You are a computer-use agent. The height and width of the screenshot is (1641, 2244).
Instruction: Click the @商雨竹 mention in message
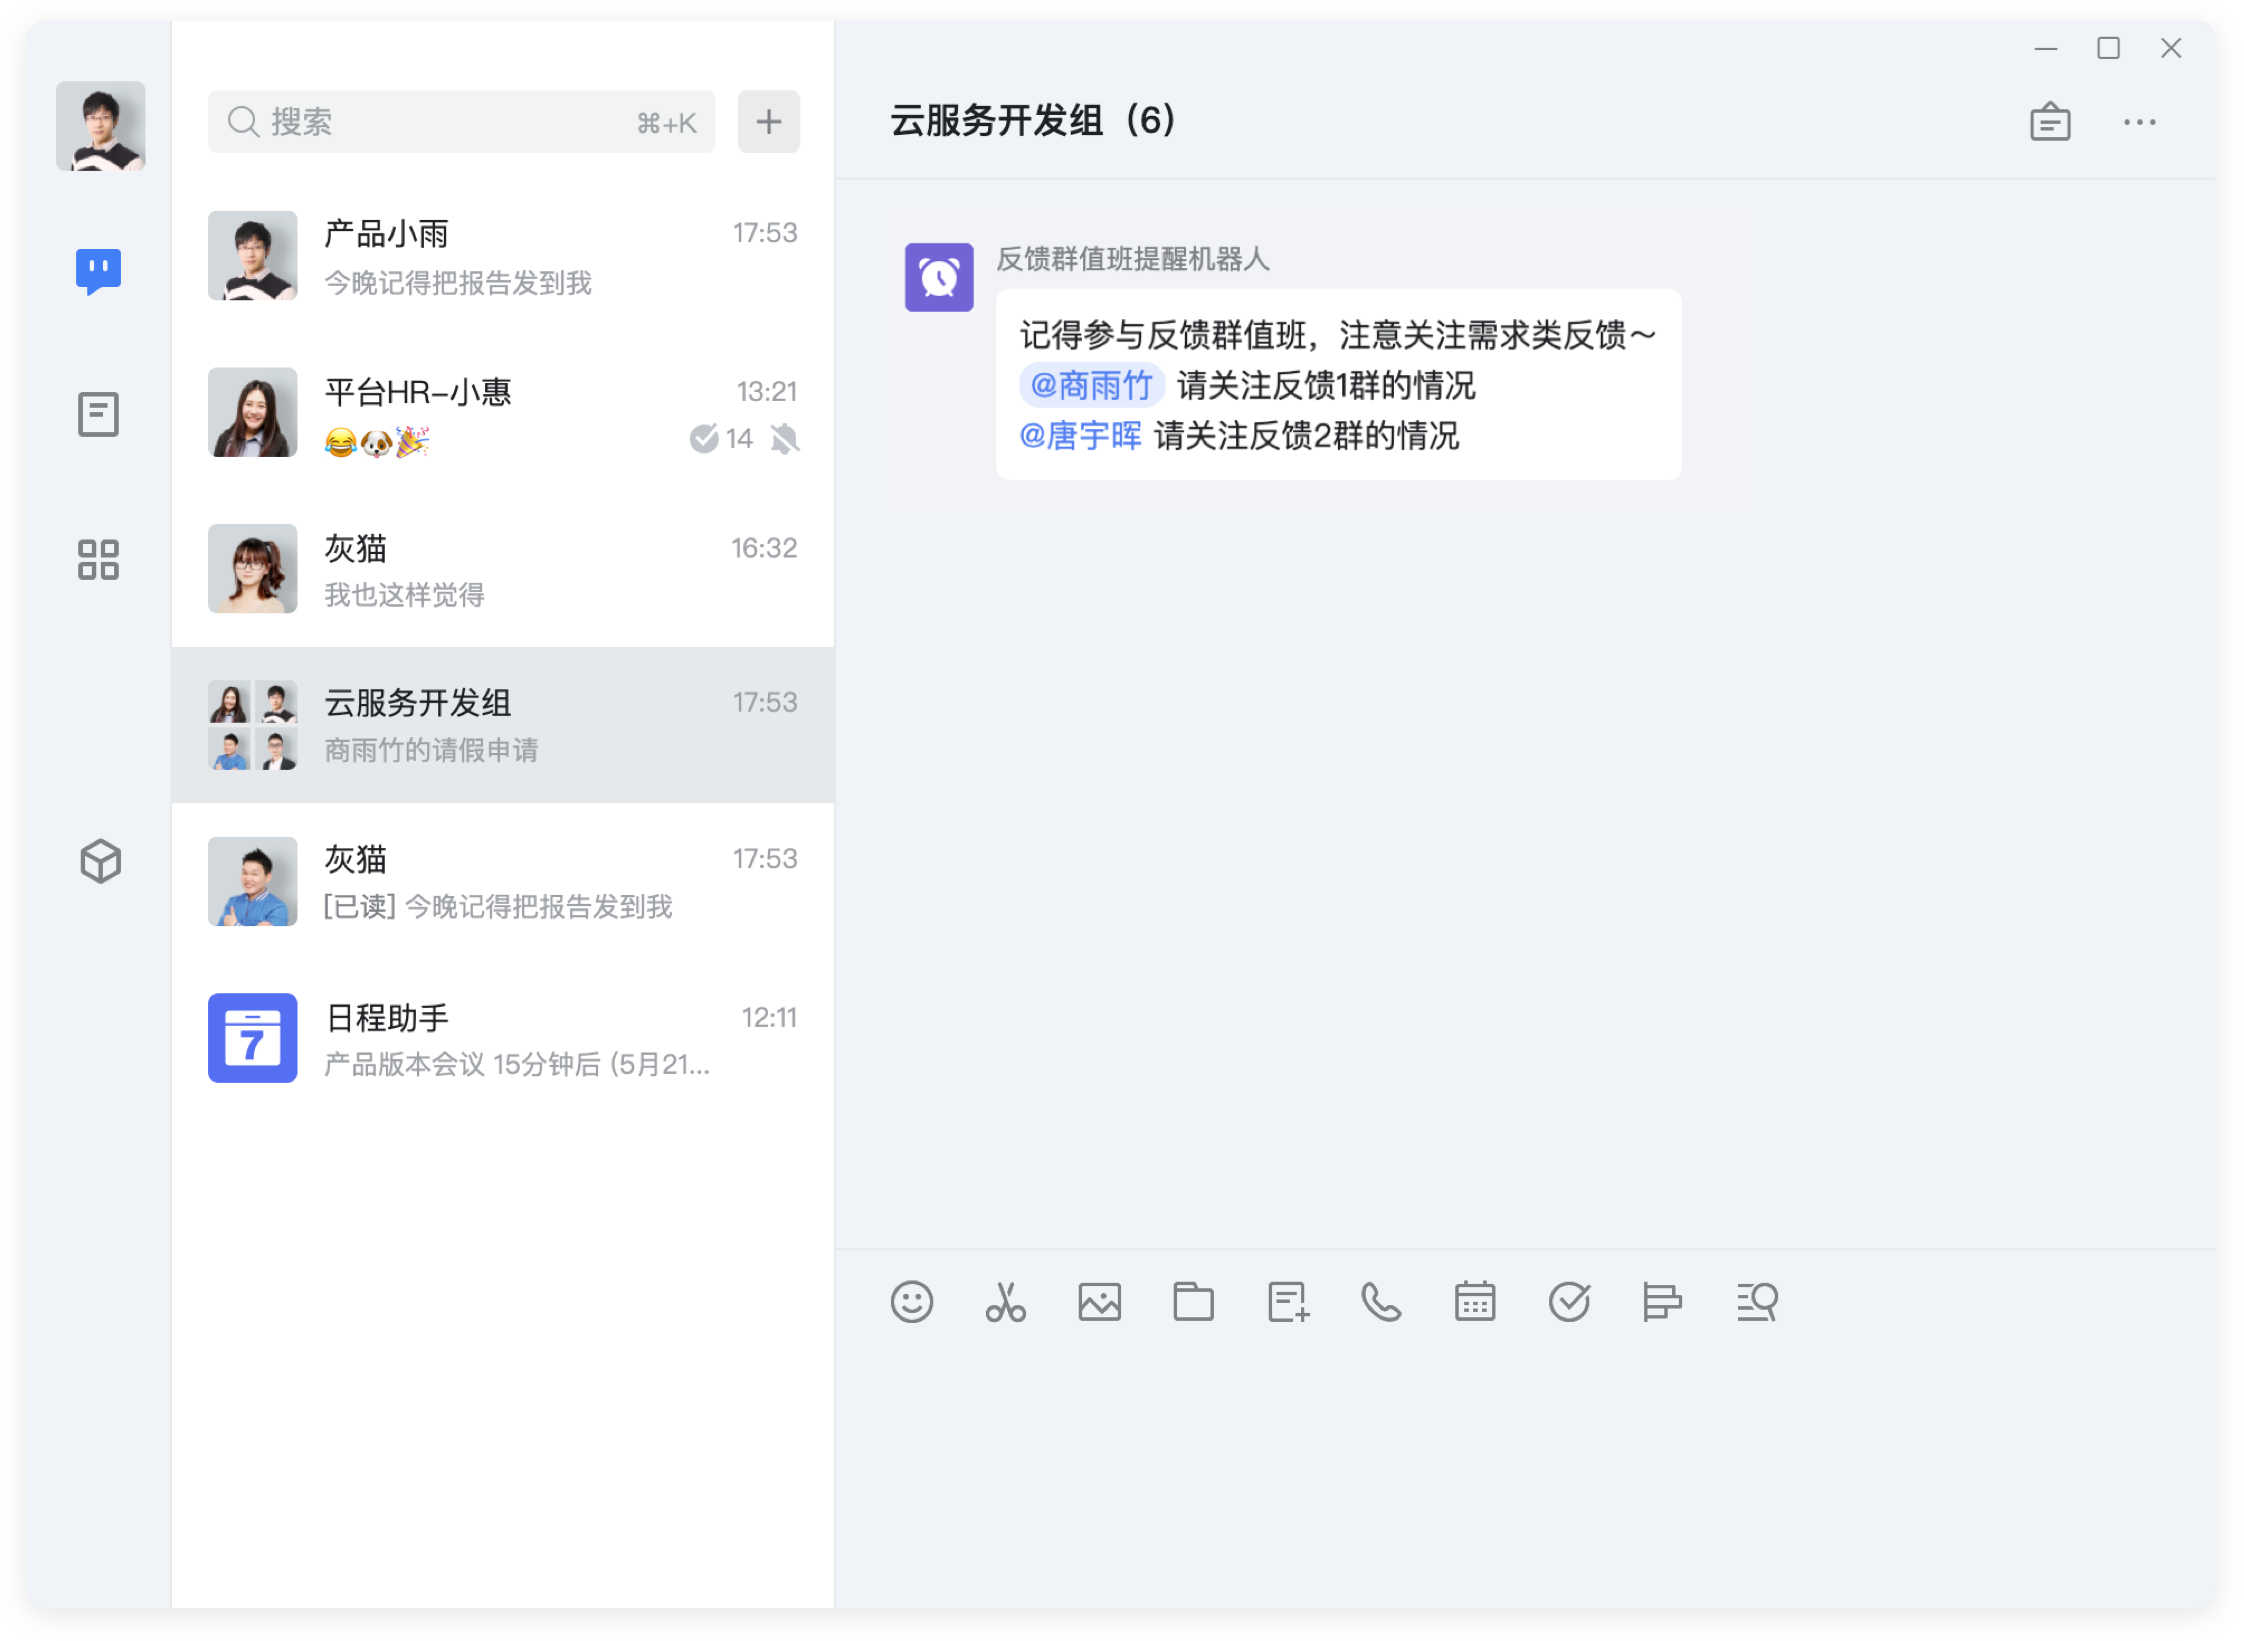[x=1091, y=385]
